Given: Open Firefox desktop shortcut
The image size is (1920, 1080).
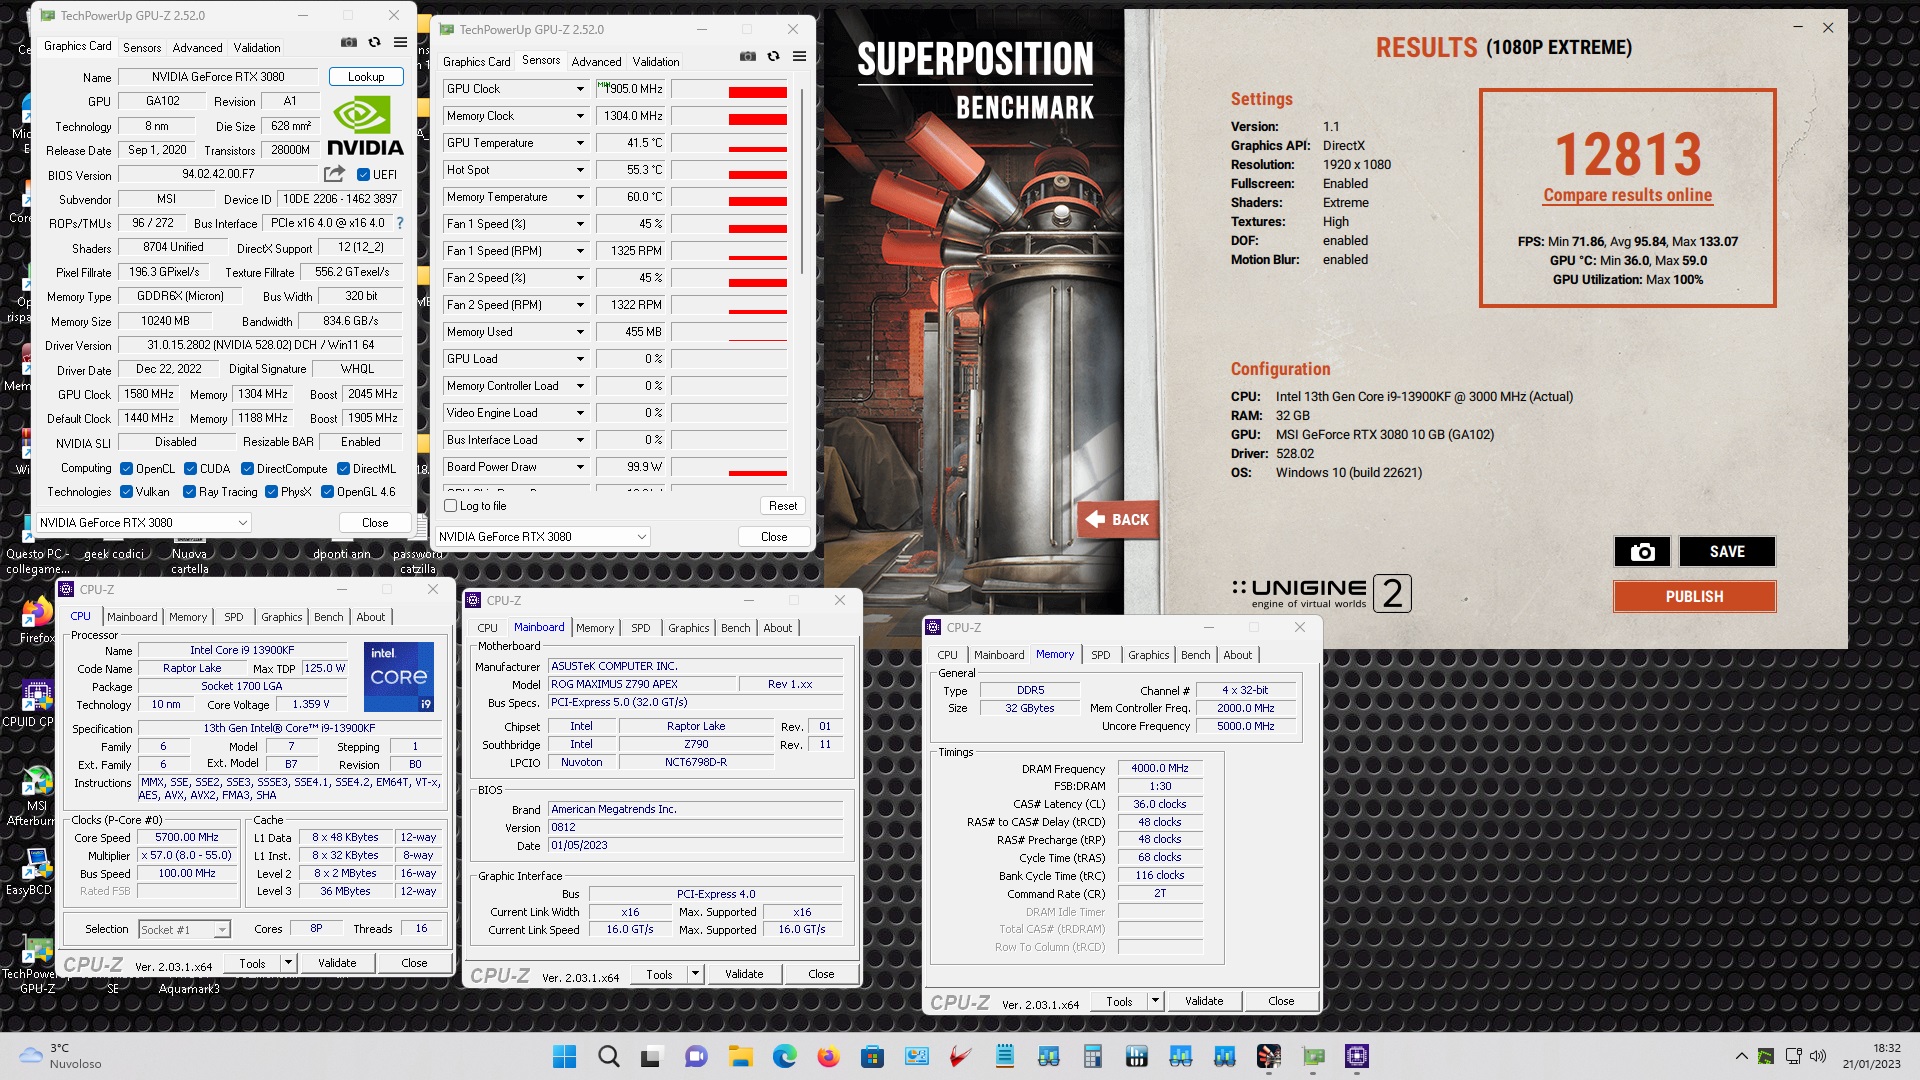Looking at the screenshot, I should pyautogui.click(x=37, y=620).
